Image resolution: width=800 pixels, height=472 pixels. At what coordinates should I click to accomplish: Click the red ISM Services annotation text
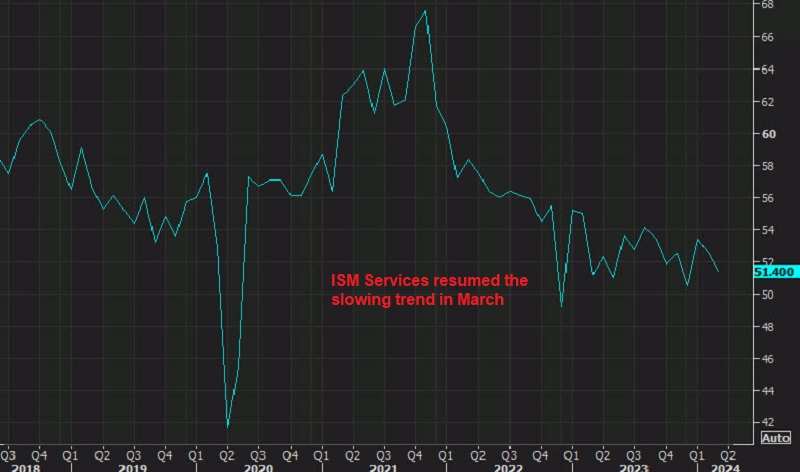click(430, 289)
